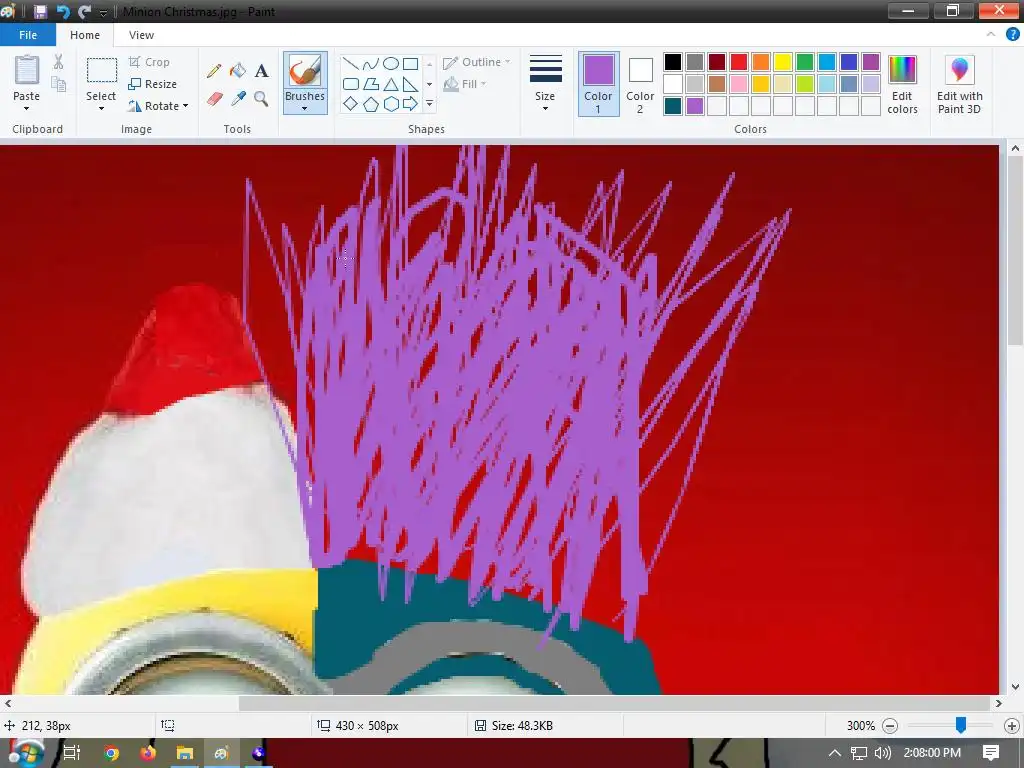
Task: Click the Brushes tool icon
Action: [x=305, y=71]
